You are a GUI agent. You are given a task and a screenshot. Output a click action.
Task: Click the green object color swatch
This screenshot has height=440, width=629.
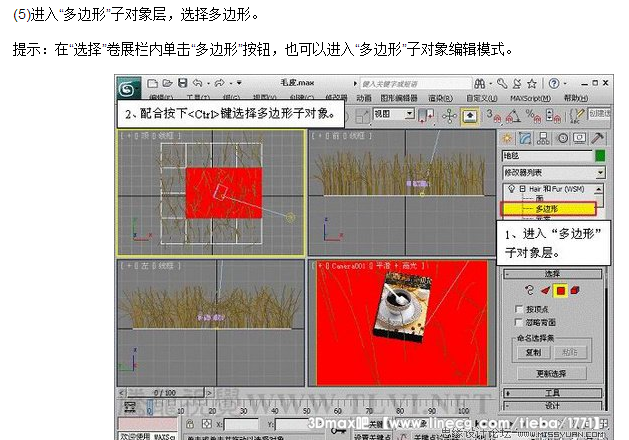600,155
